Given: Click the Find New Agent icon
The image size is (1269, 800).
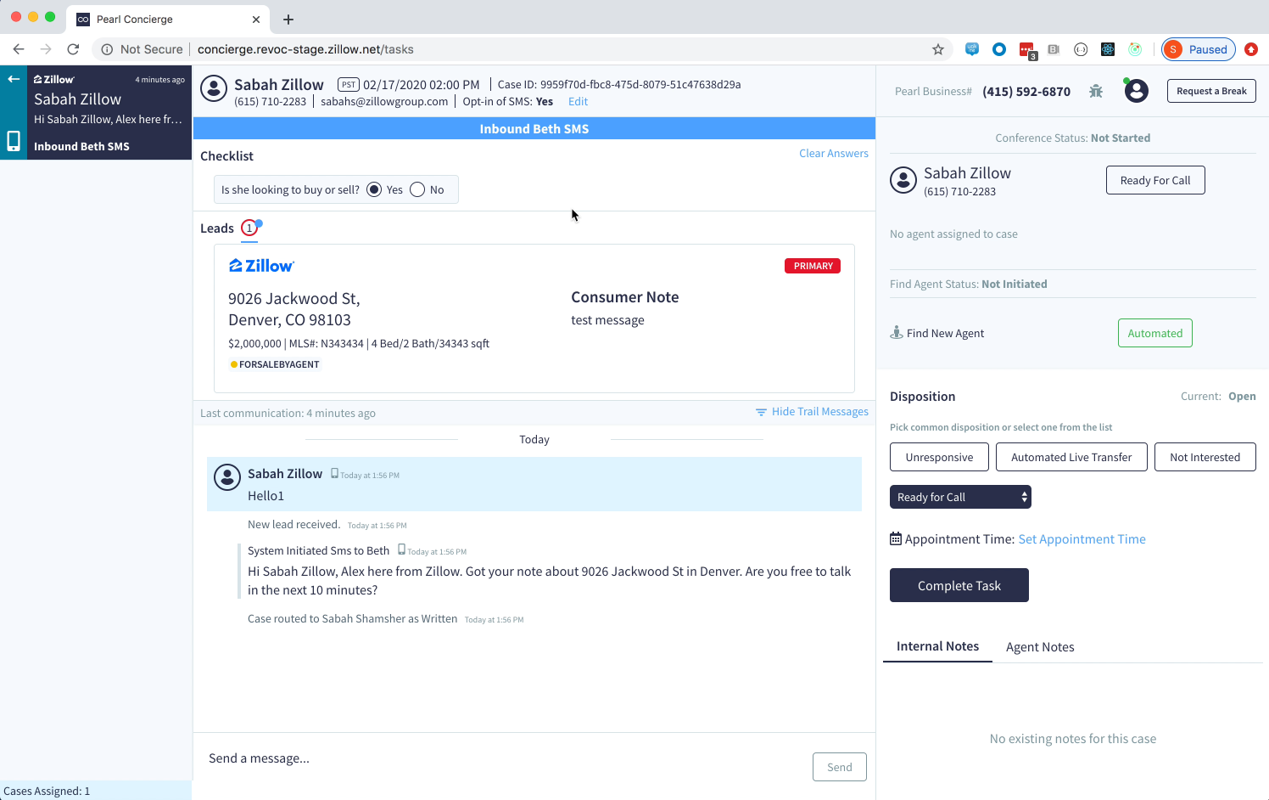Looking at the screenshot, I should point(896,333).
